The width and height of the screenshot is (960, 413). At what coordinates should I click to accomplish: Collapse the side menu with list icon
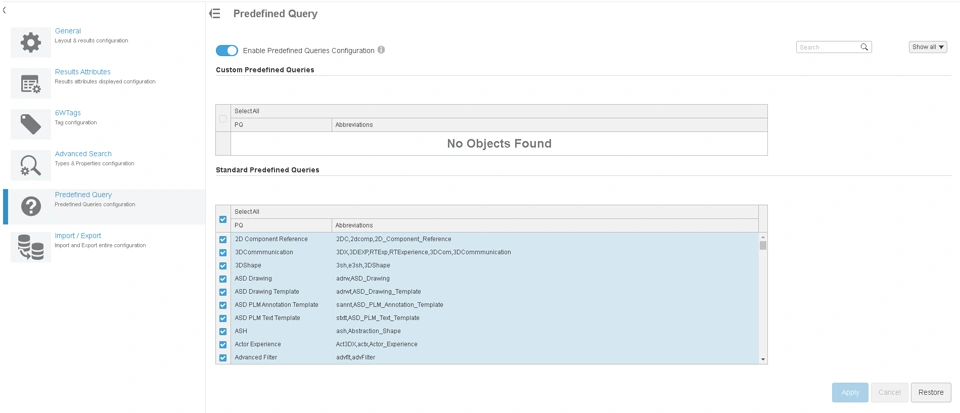215,14
